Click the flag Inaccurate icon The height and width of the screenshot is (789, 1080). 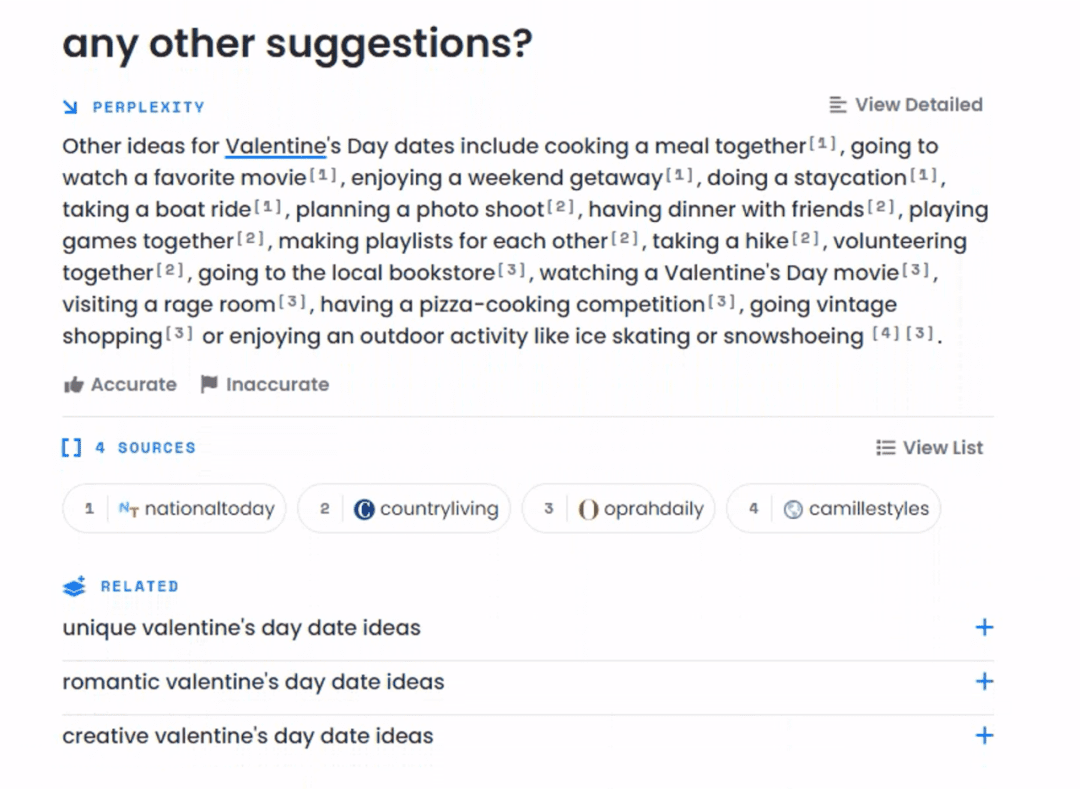coord(209,385)
